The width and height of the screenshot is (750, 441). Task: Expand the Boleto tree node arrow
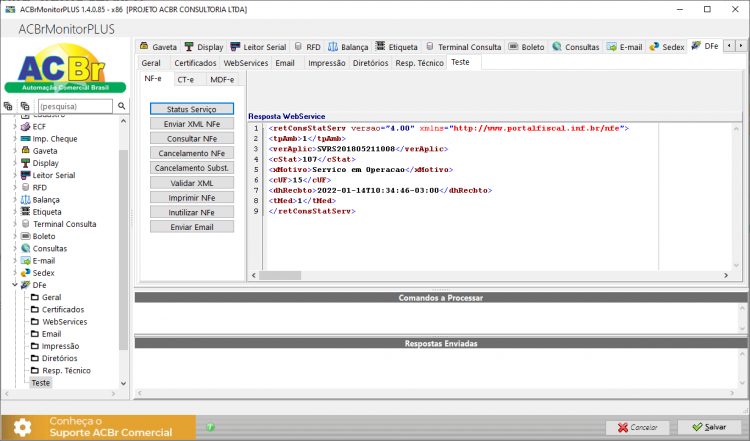point(15,236)
